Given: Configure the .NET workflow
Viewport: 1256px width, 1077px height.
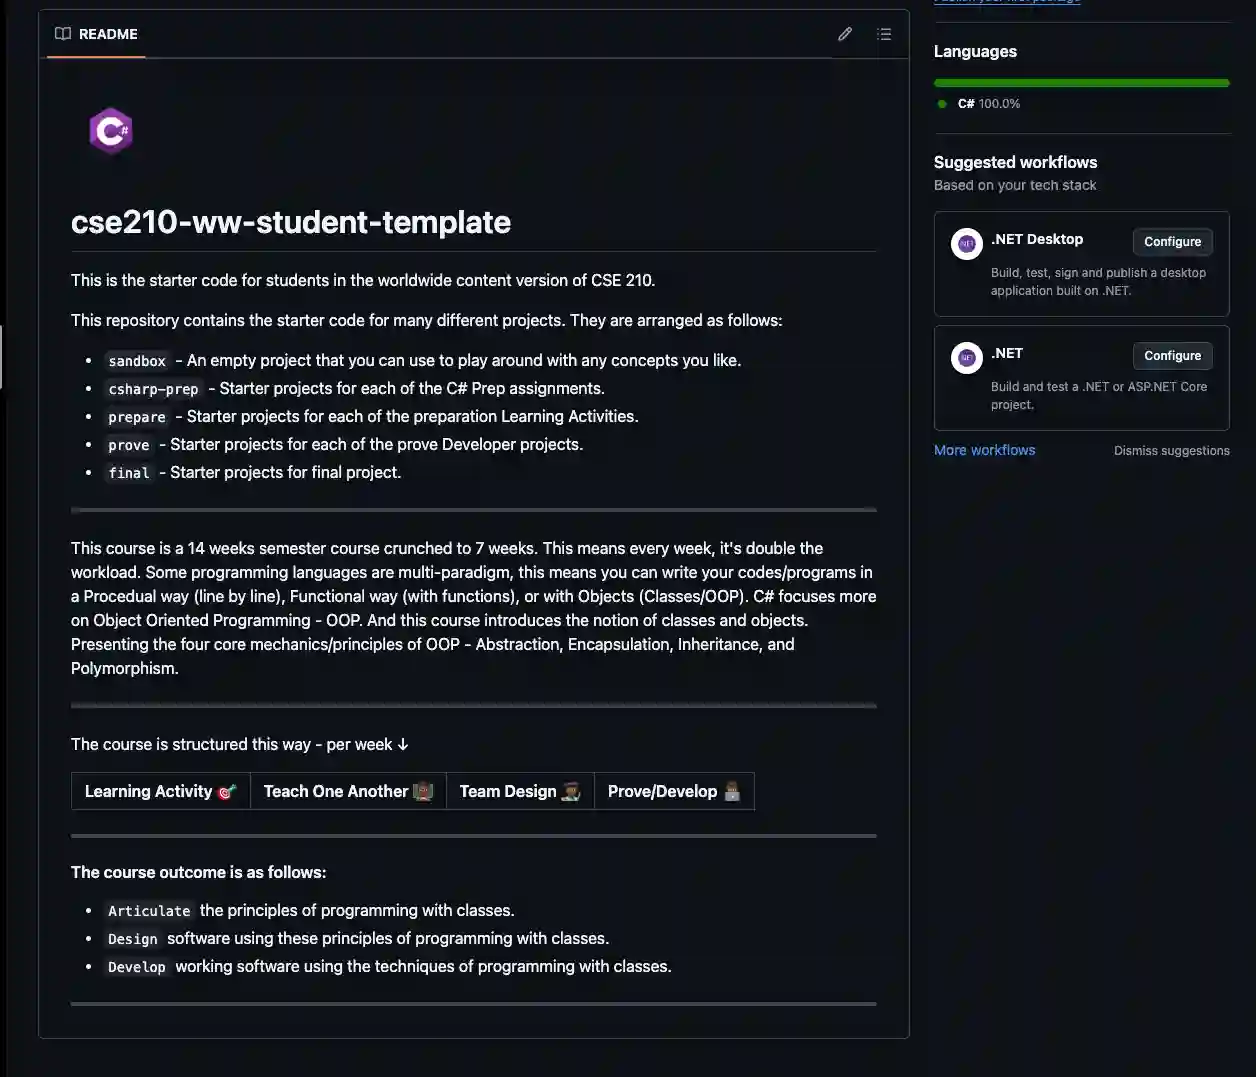Looking at the screenshot, I should click(1171, 355).
